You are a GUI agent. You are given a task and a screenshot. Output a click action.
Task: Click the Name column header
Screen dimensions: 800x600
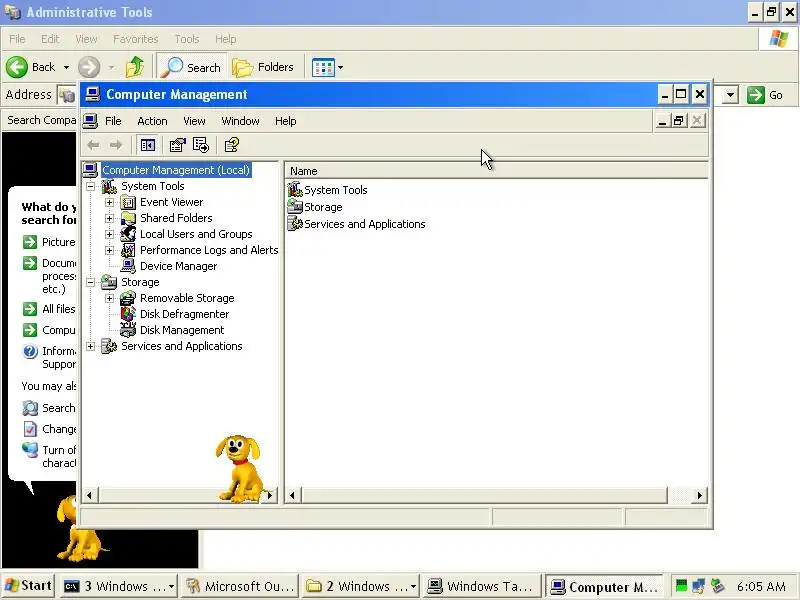[496, 171]
